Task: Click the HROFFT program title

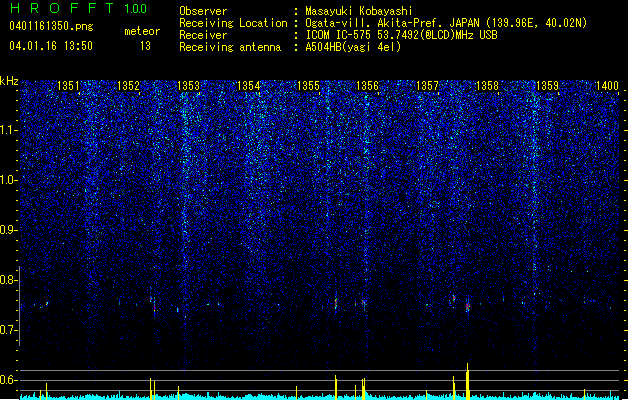Action: point(62,8)
